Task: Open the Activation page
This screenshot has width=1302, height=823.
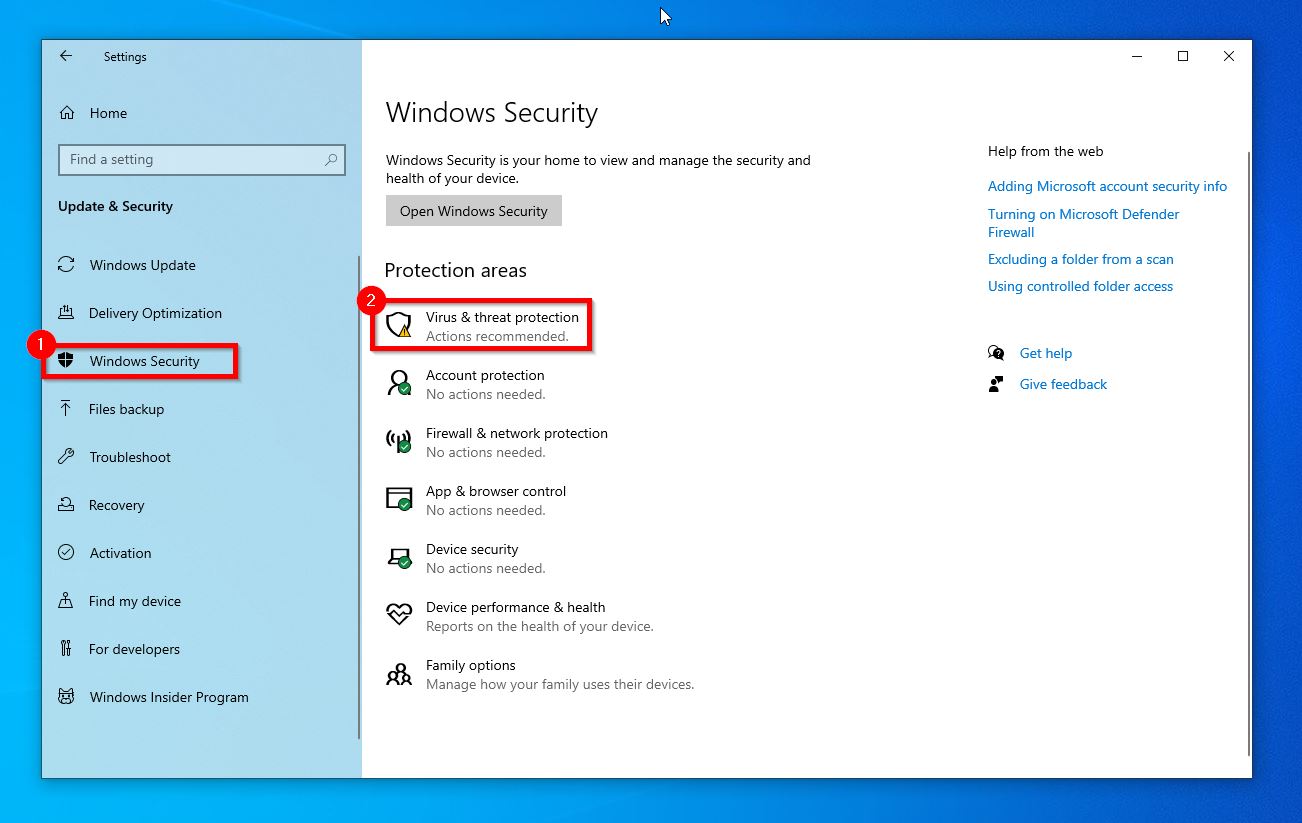Action: [120, 553]
